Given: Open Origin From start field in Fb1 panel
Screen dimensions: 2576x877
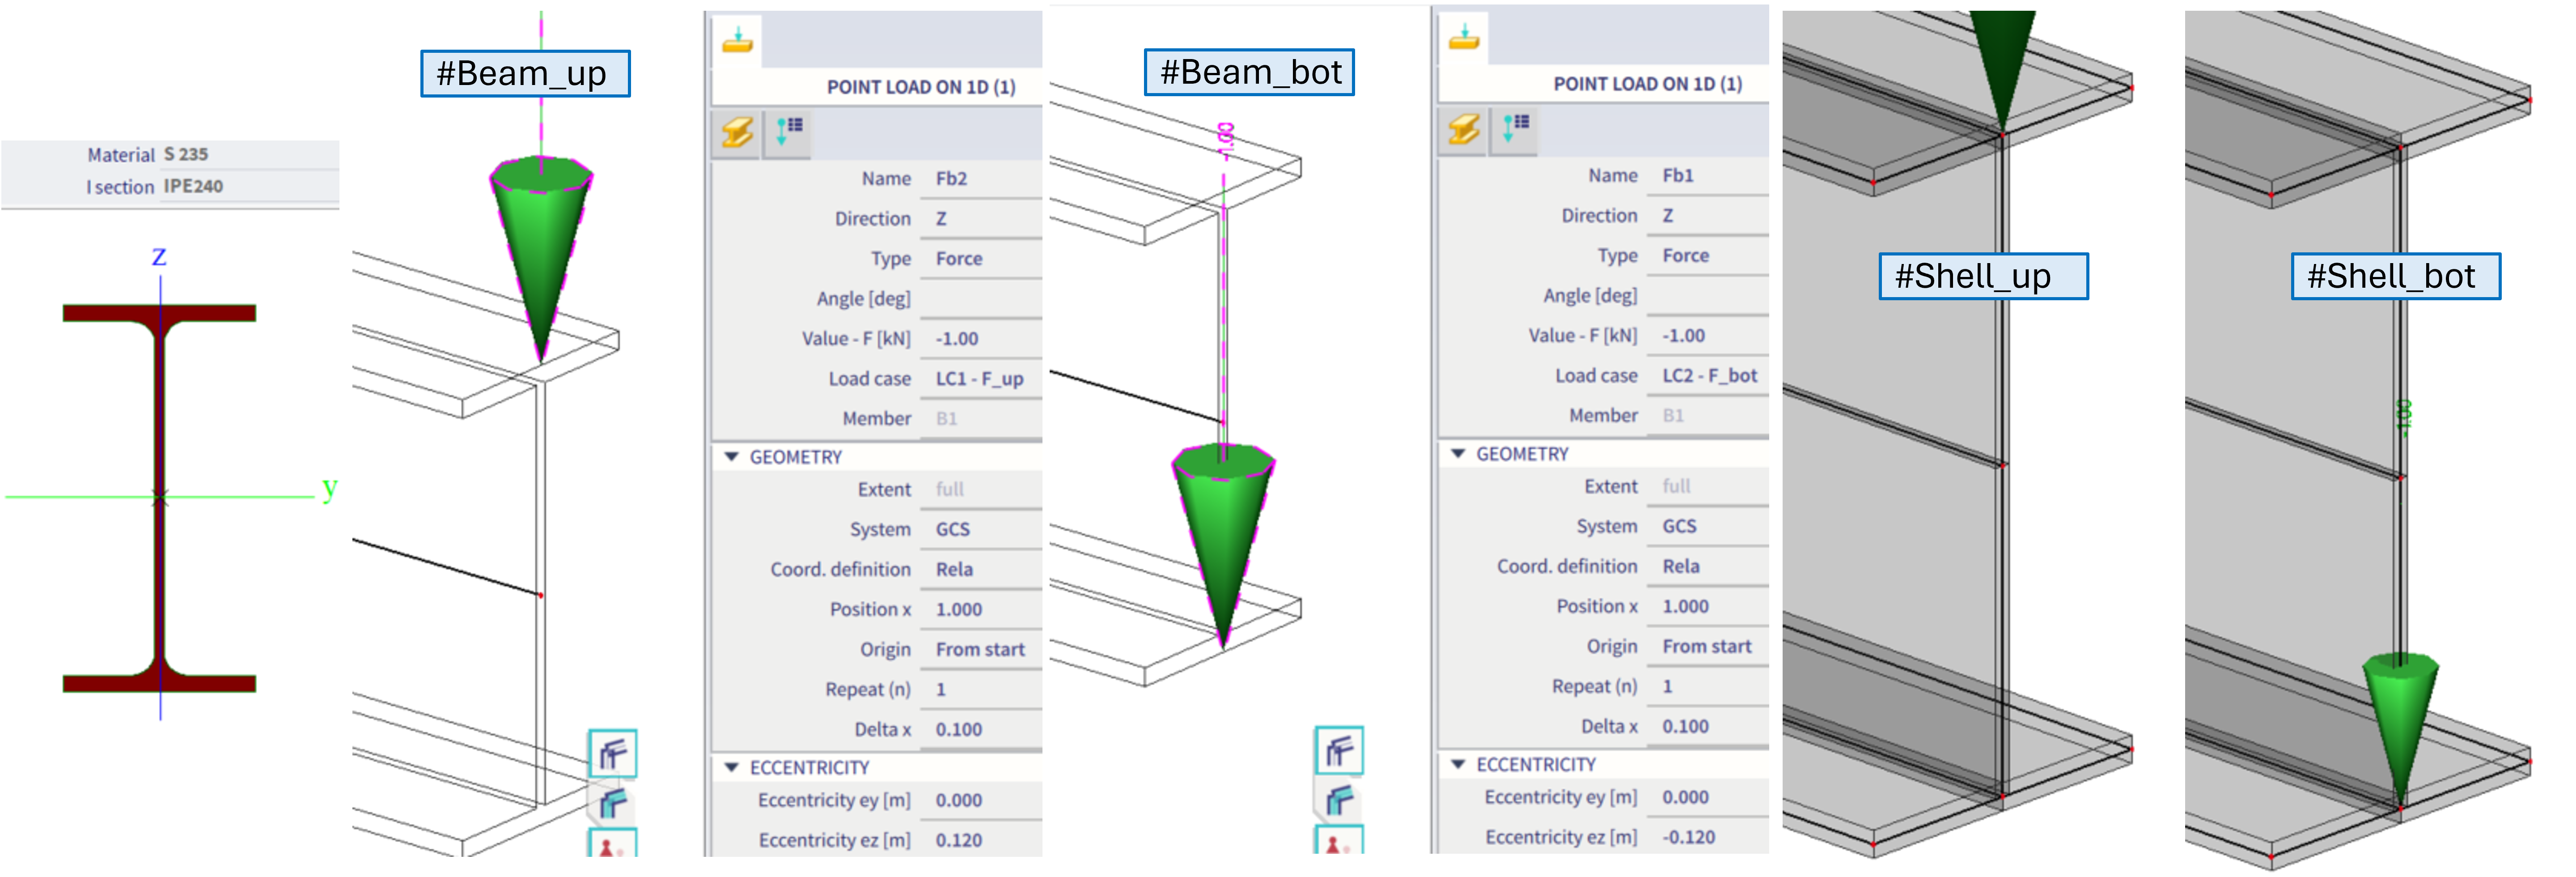Looking at the screenshot, I should (x=1706, y=647).
